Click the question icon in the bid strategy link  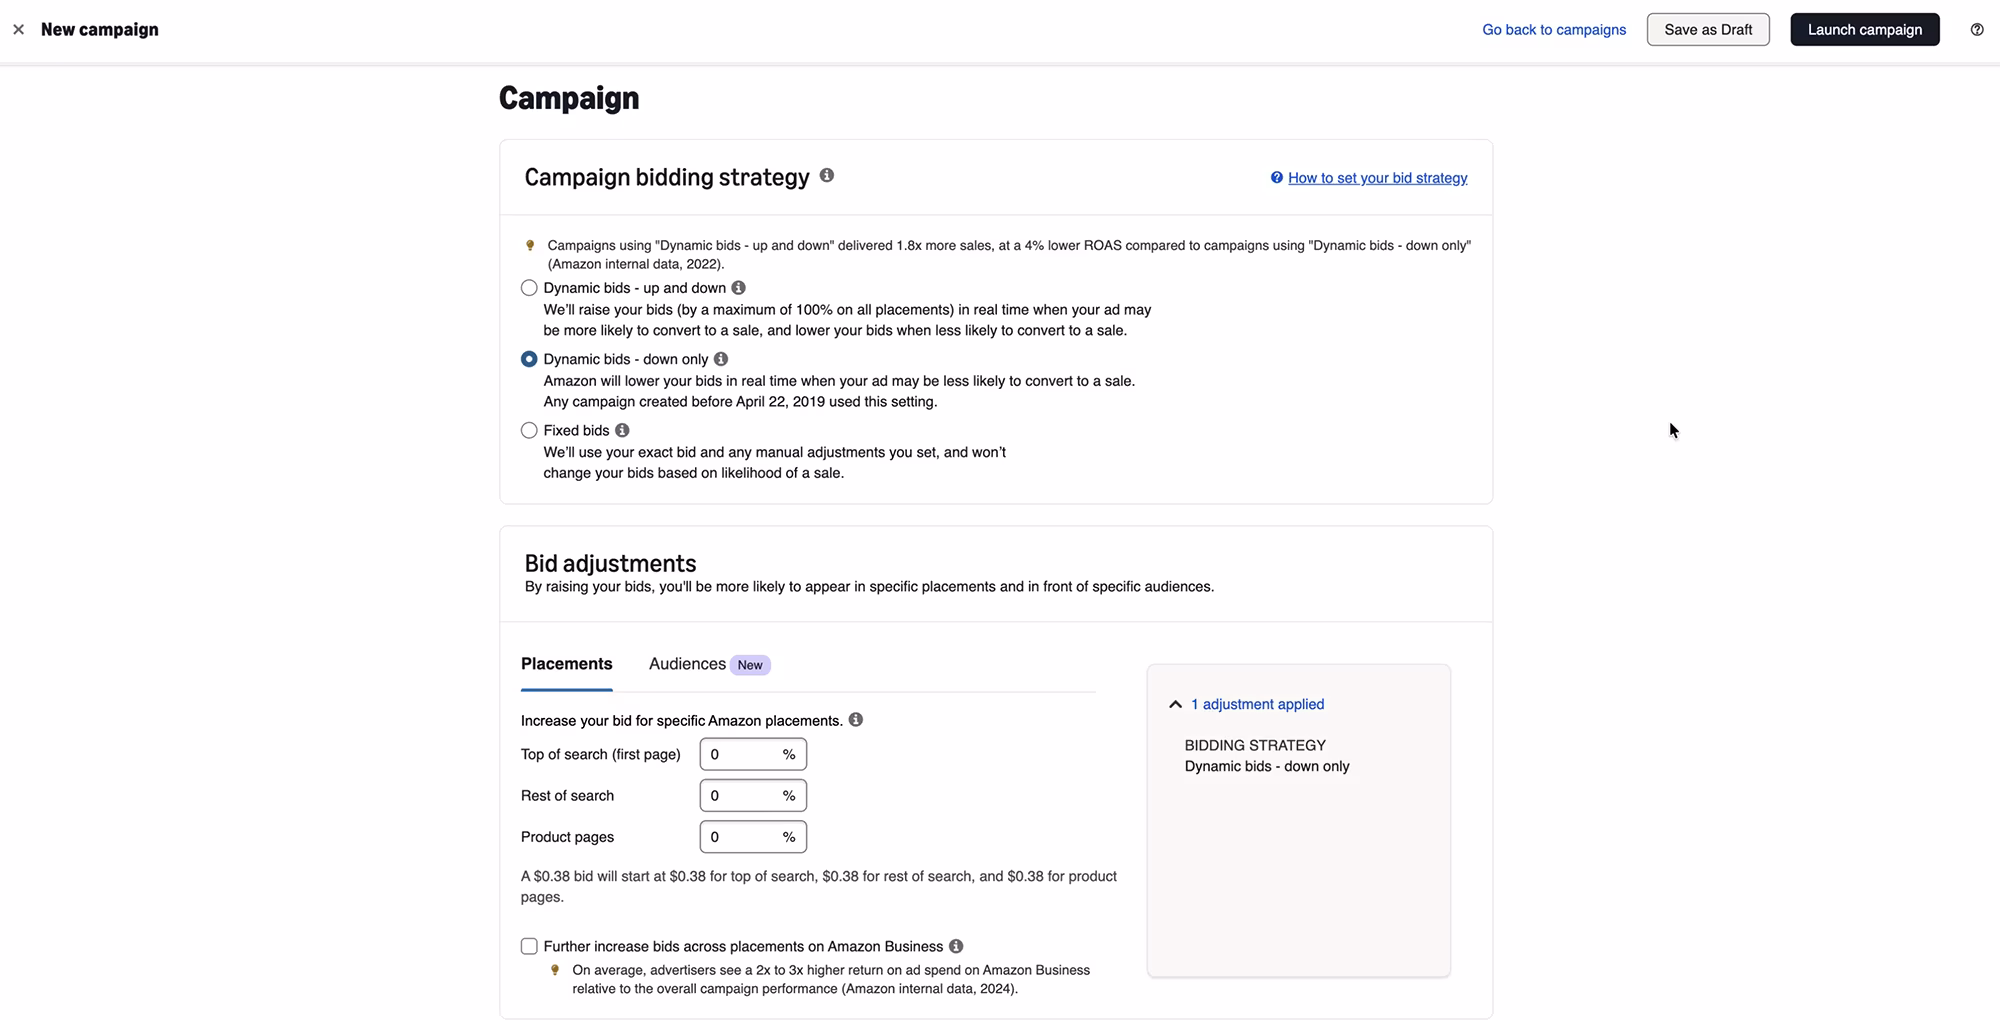click(1276, 177)
